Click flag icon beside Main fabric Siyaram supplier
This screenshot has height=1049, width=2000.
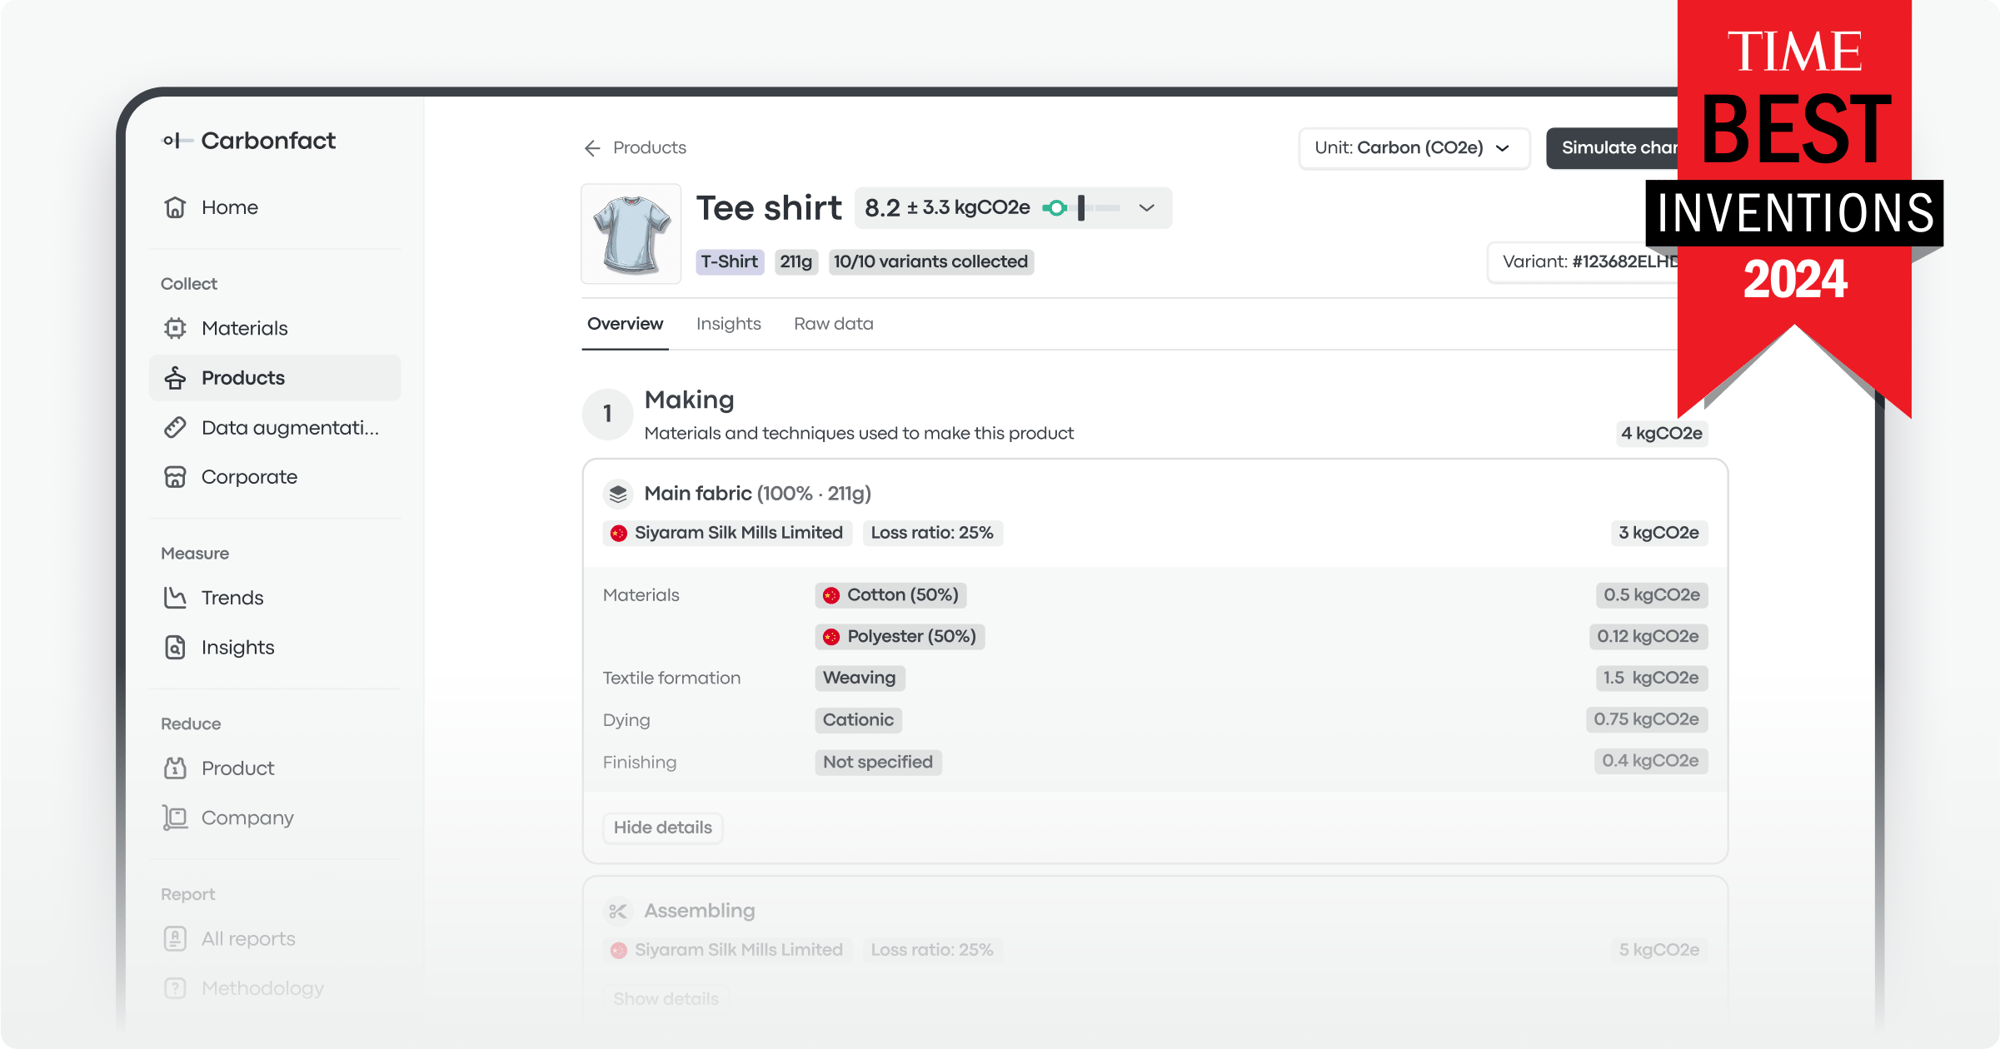click(619, 533)
